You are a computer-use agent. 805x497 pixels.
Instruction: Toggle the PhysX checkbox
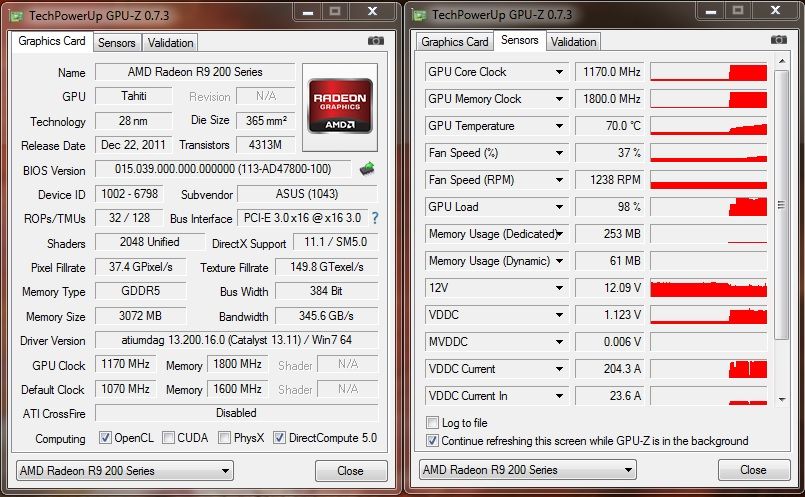(225, 438)
